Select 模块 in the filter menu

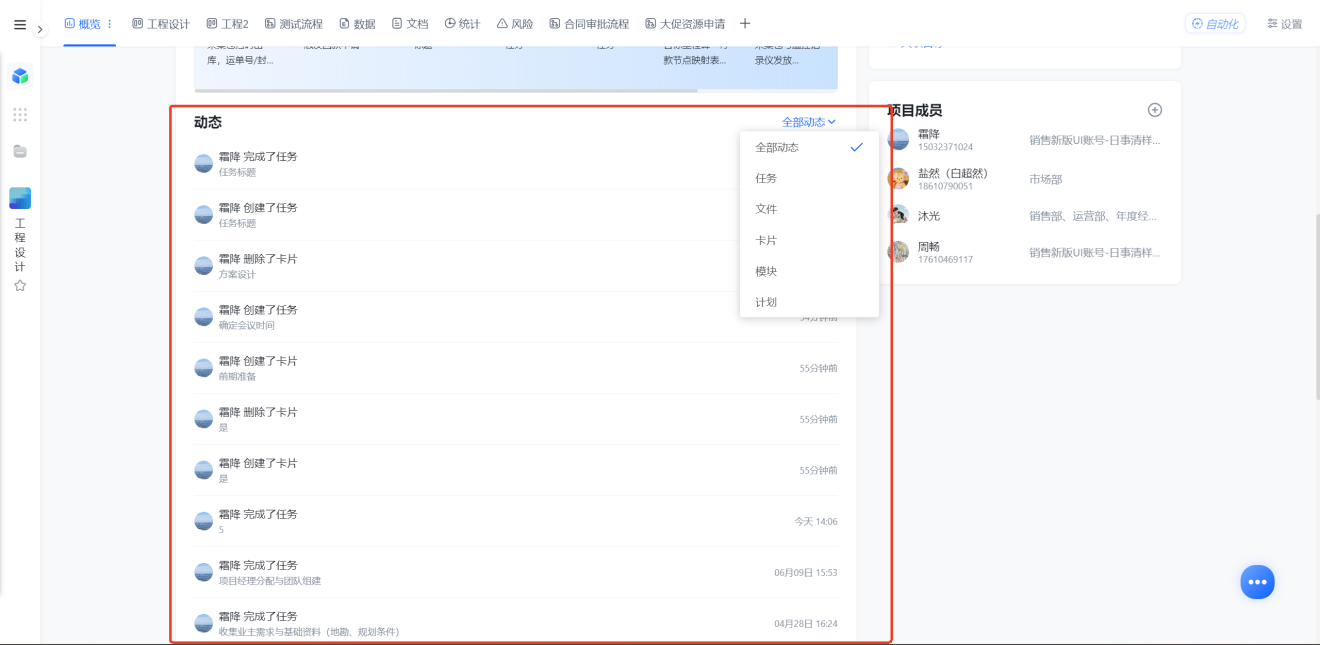point(809,271)
